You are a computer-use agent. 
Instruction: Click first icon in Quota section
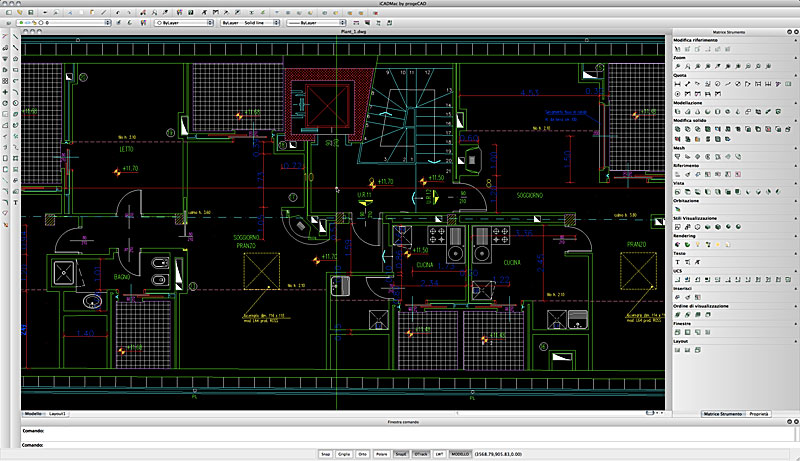tap(678, 83)
